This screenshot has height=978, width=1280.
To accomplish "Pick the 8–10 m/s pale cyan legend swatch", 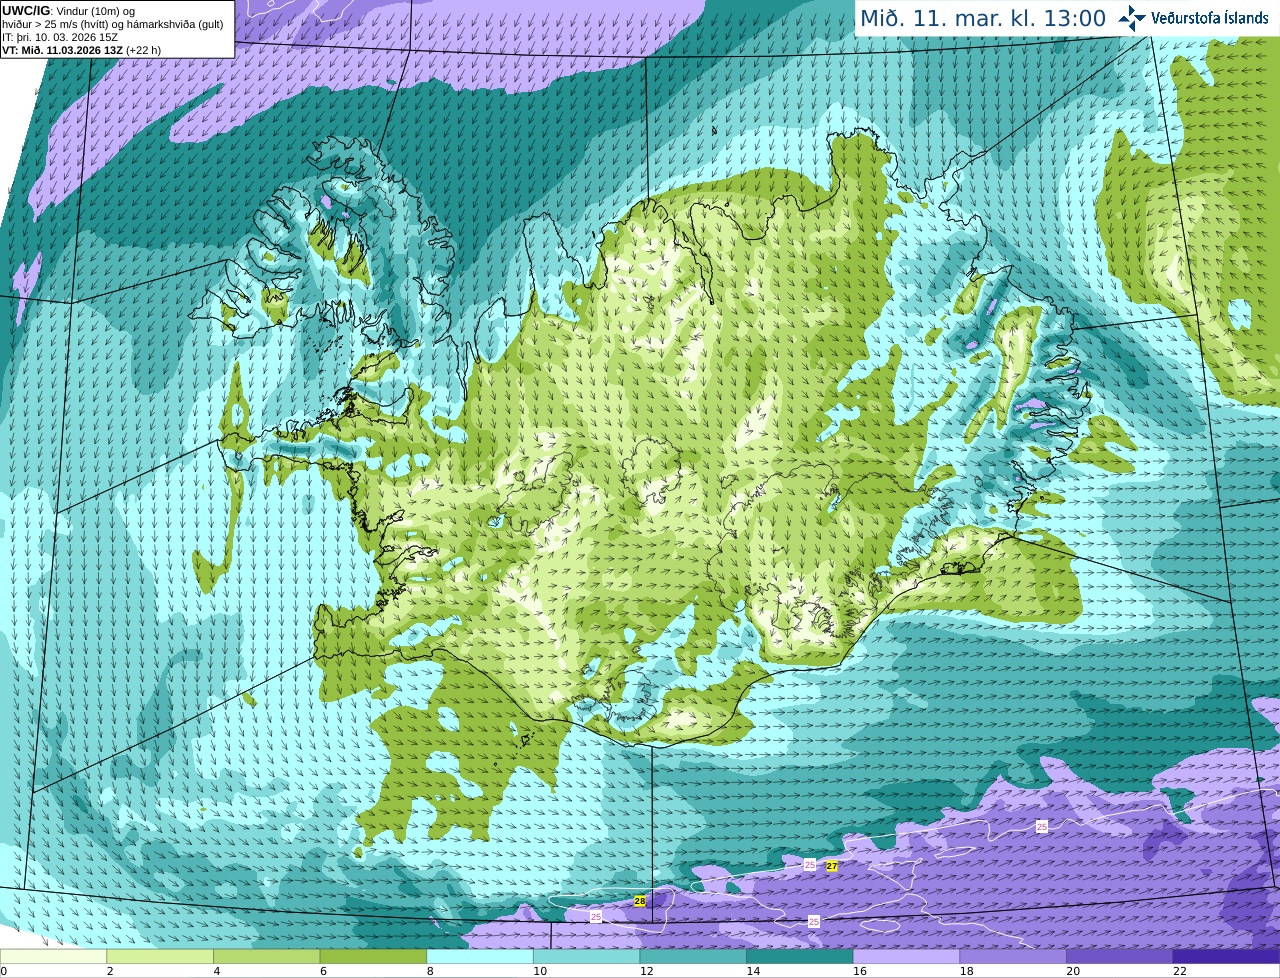I will click(480, 956).
